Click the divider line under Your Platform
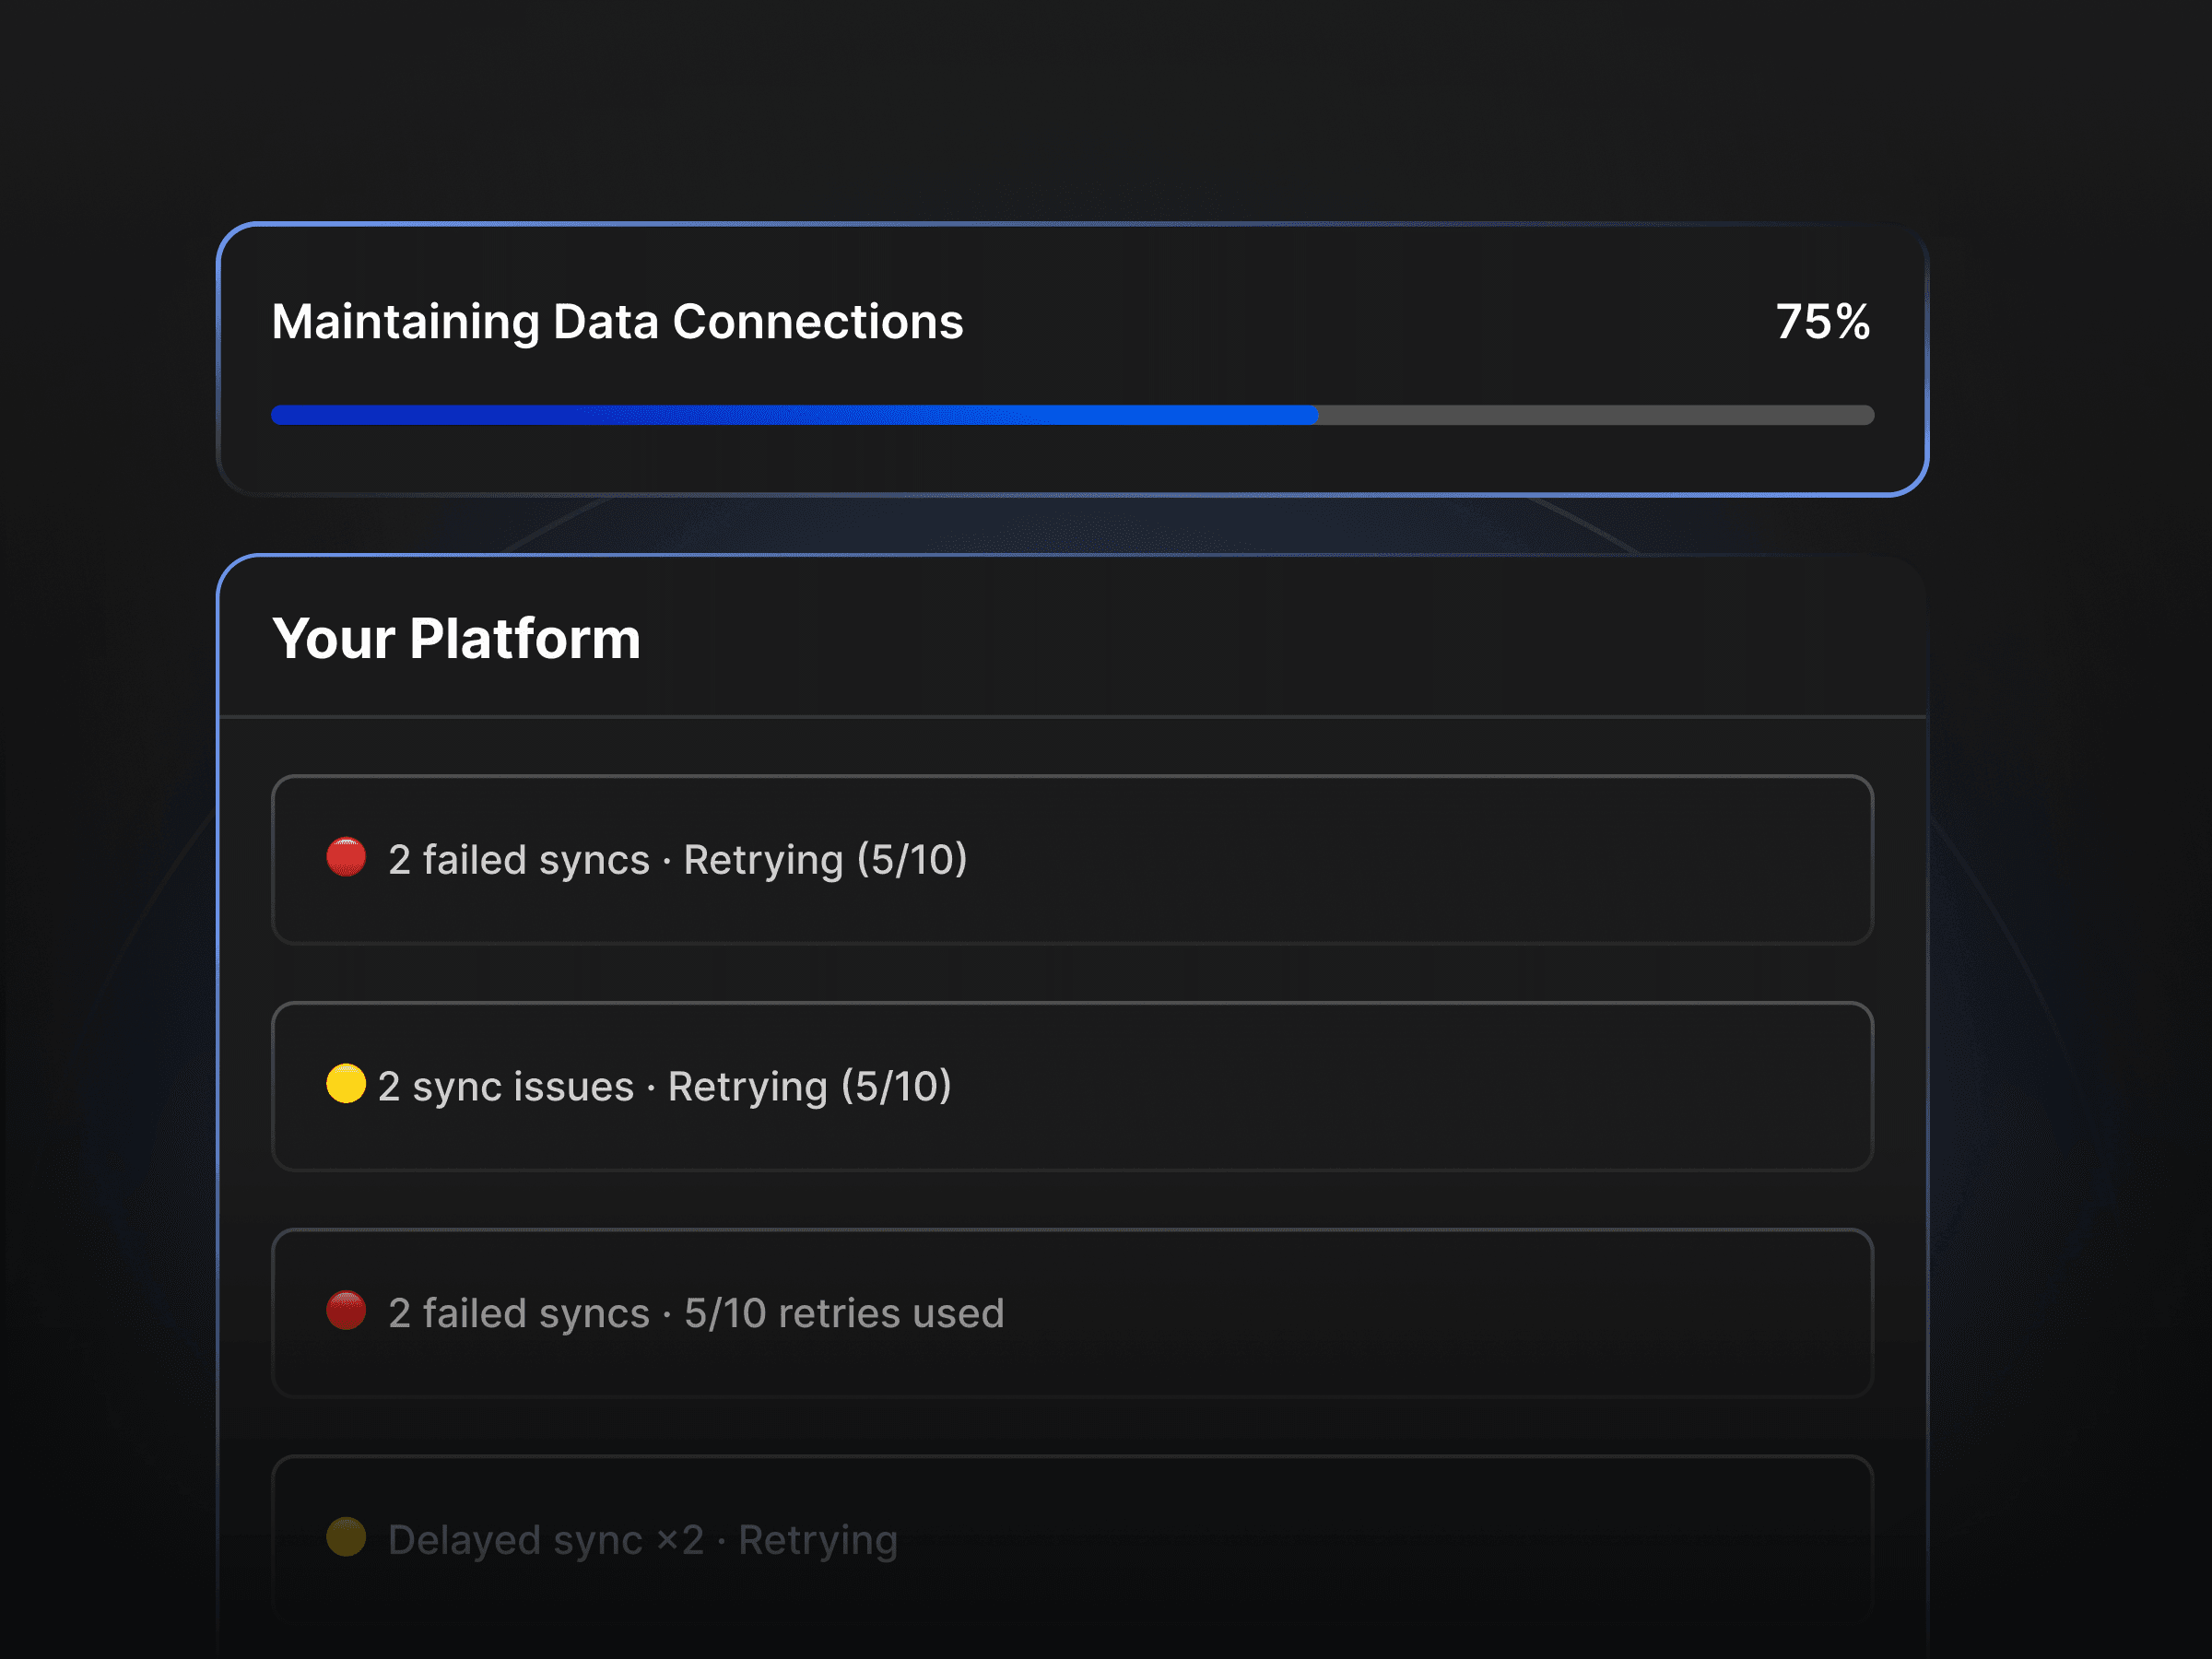 click(1072, 717)
